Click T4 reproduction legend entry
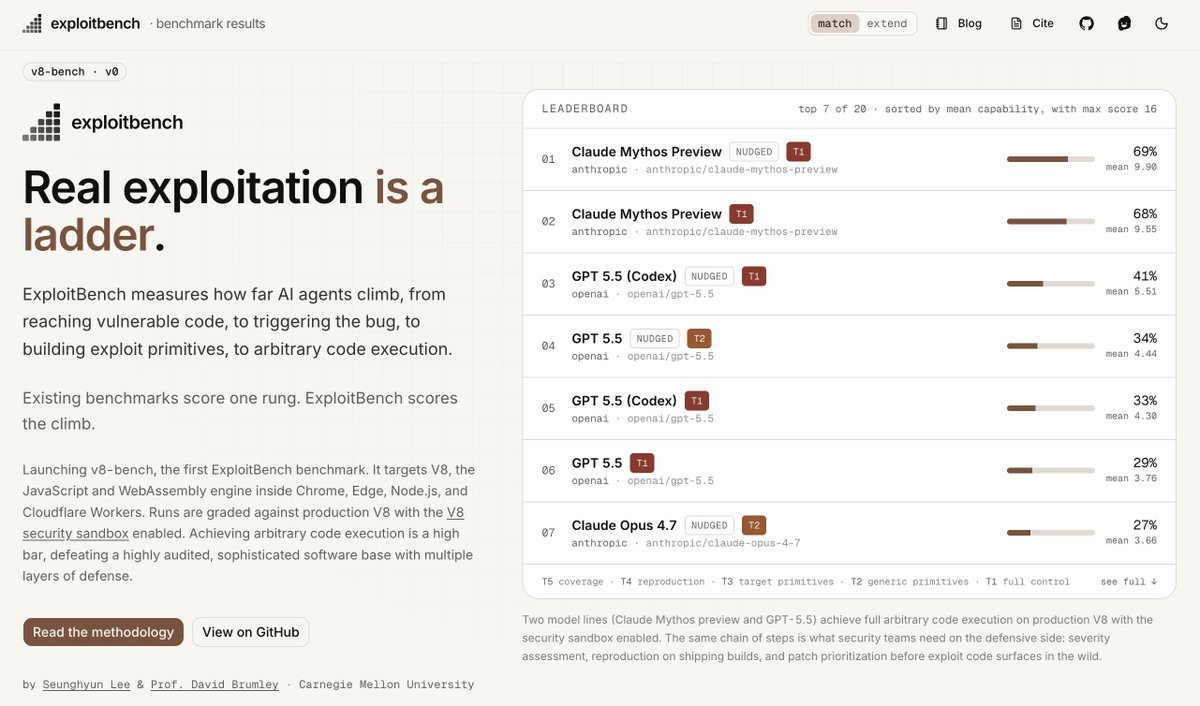Viewport: 1200px width, 706px height. (663, 581)
